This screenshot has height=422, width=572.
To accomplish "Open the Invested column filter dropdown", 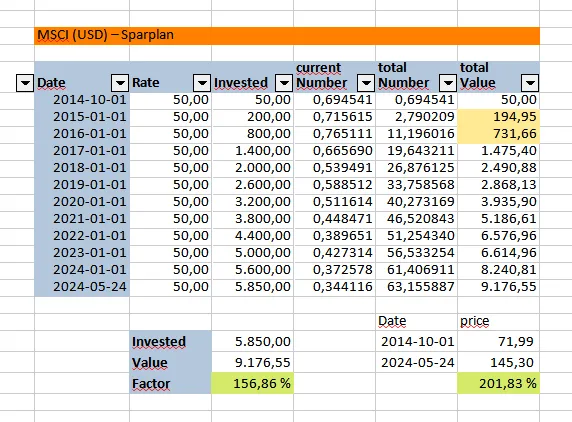I will tap(284, 83).
